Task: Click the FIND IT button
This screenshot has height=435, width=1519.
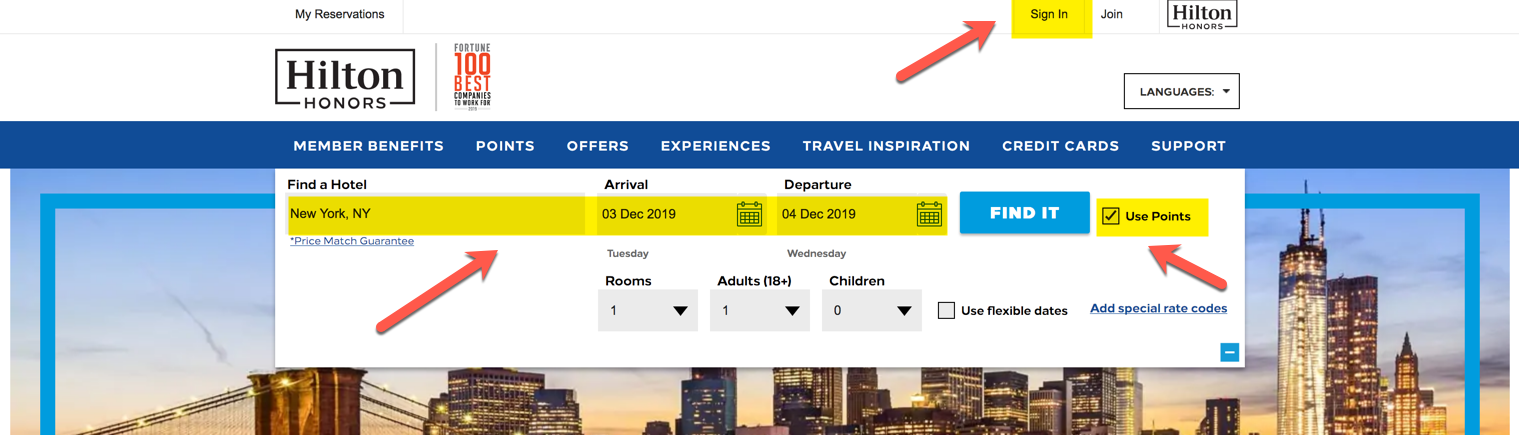Action: [1025, 213]
